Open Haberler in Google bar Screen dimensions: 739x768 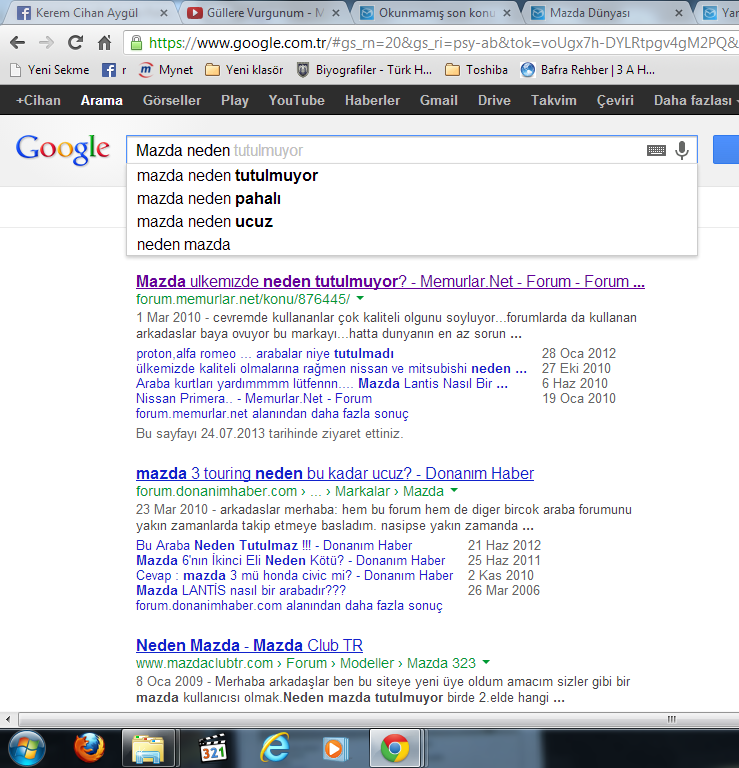pyautogui.click(x=372, y=100)
